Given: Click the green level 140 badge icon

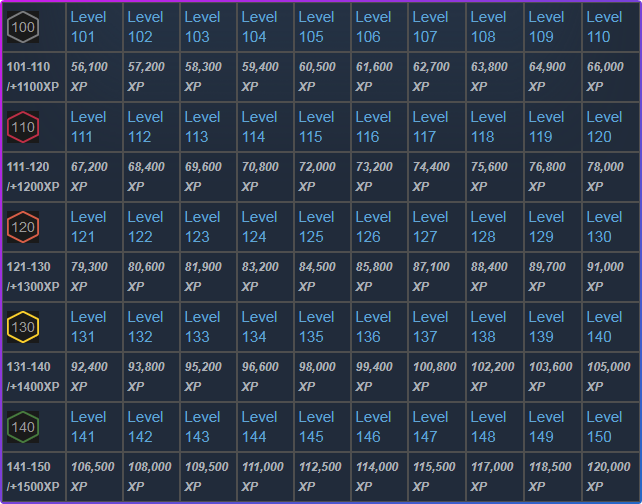Looking at the screenshot, I should coord(22,427).
